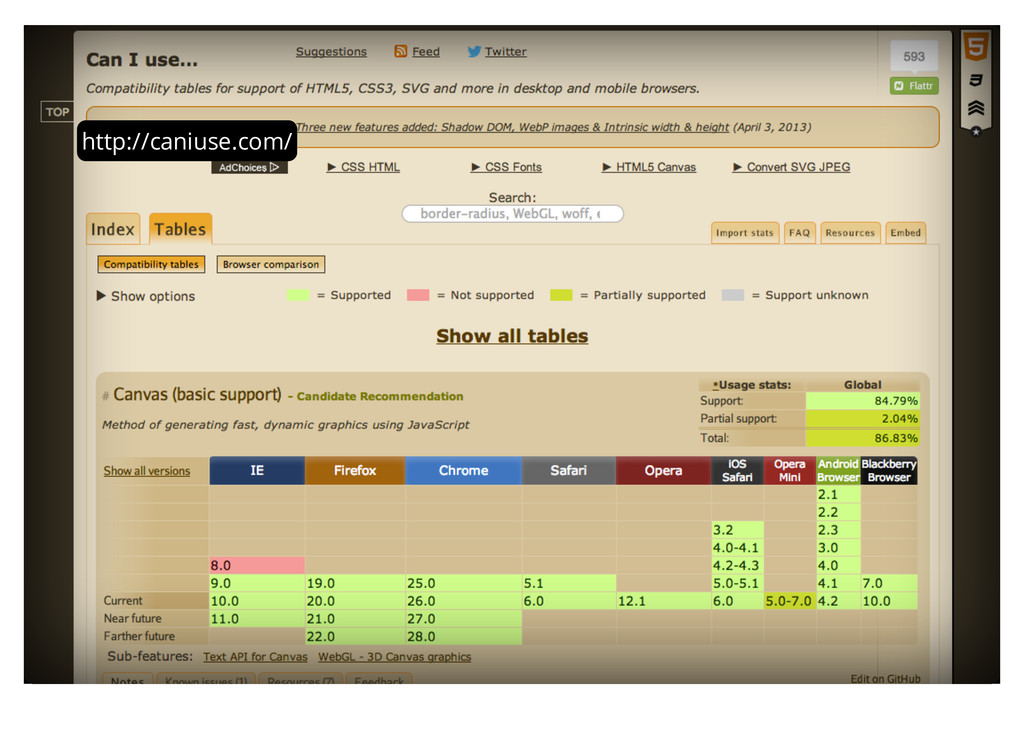Click the Safari column header
The height and width of the screenshot is (738, 1024).
[x=569, y=471]
